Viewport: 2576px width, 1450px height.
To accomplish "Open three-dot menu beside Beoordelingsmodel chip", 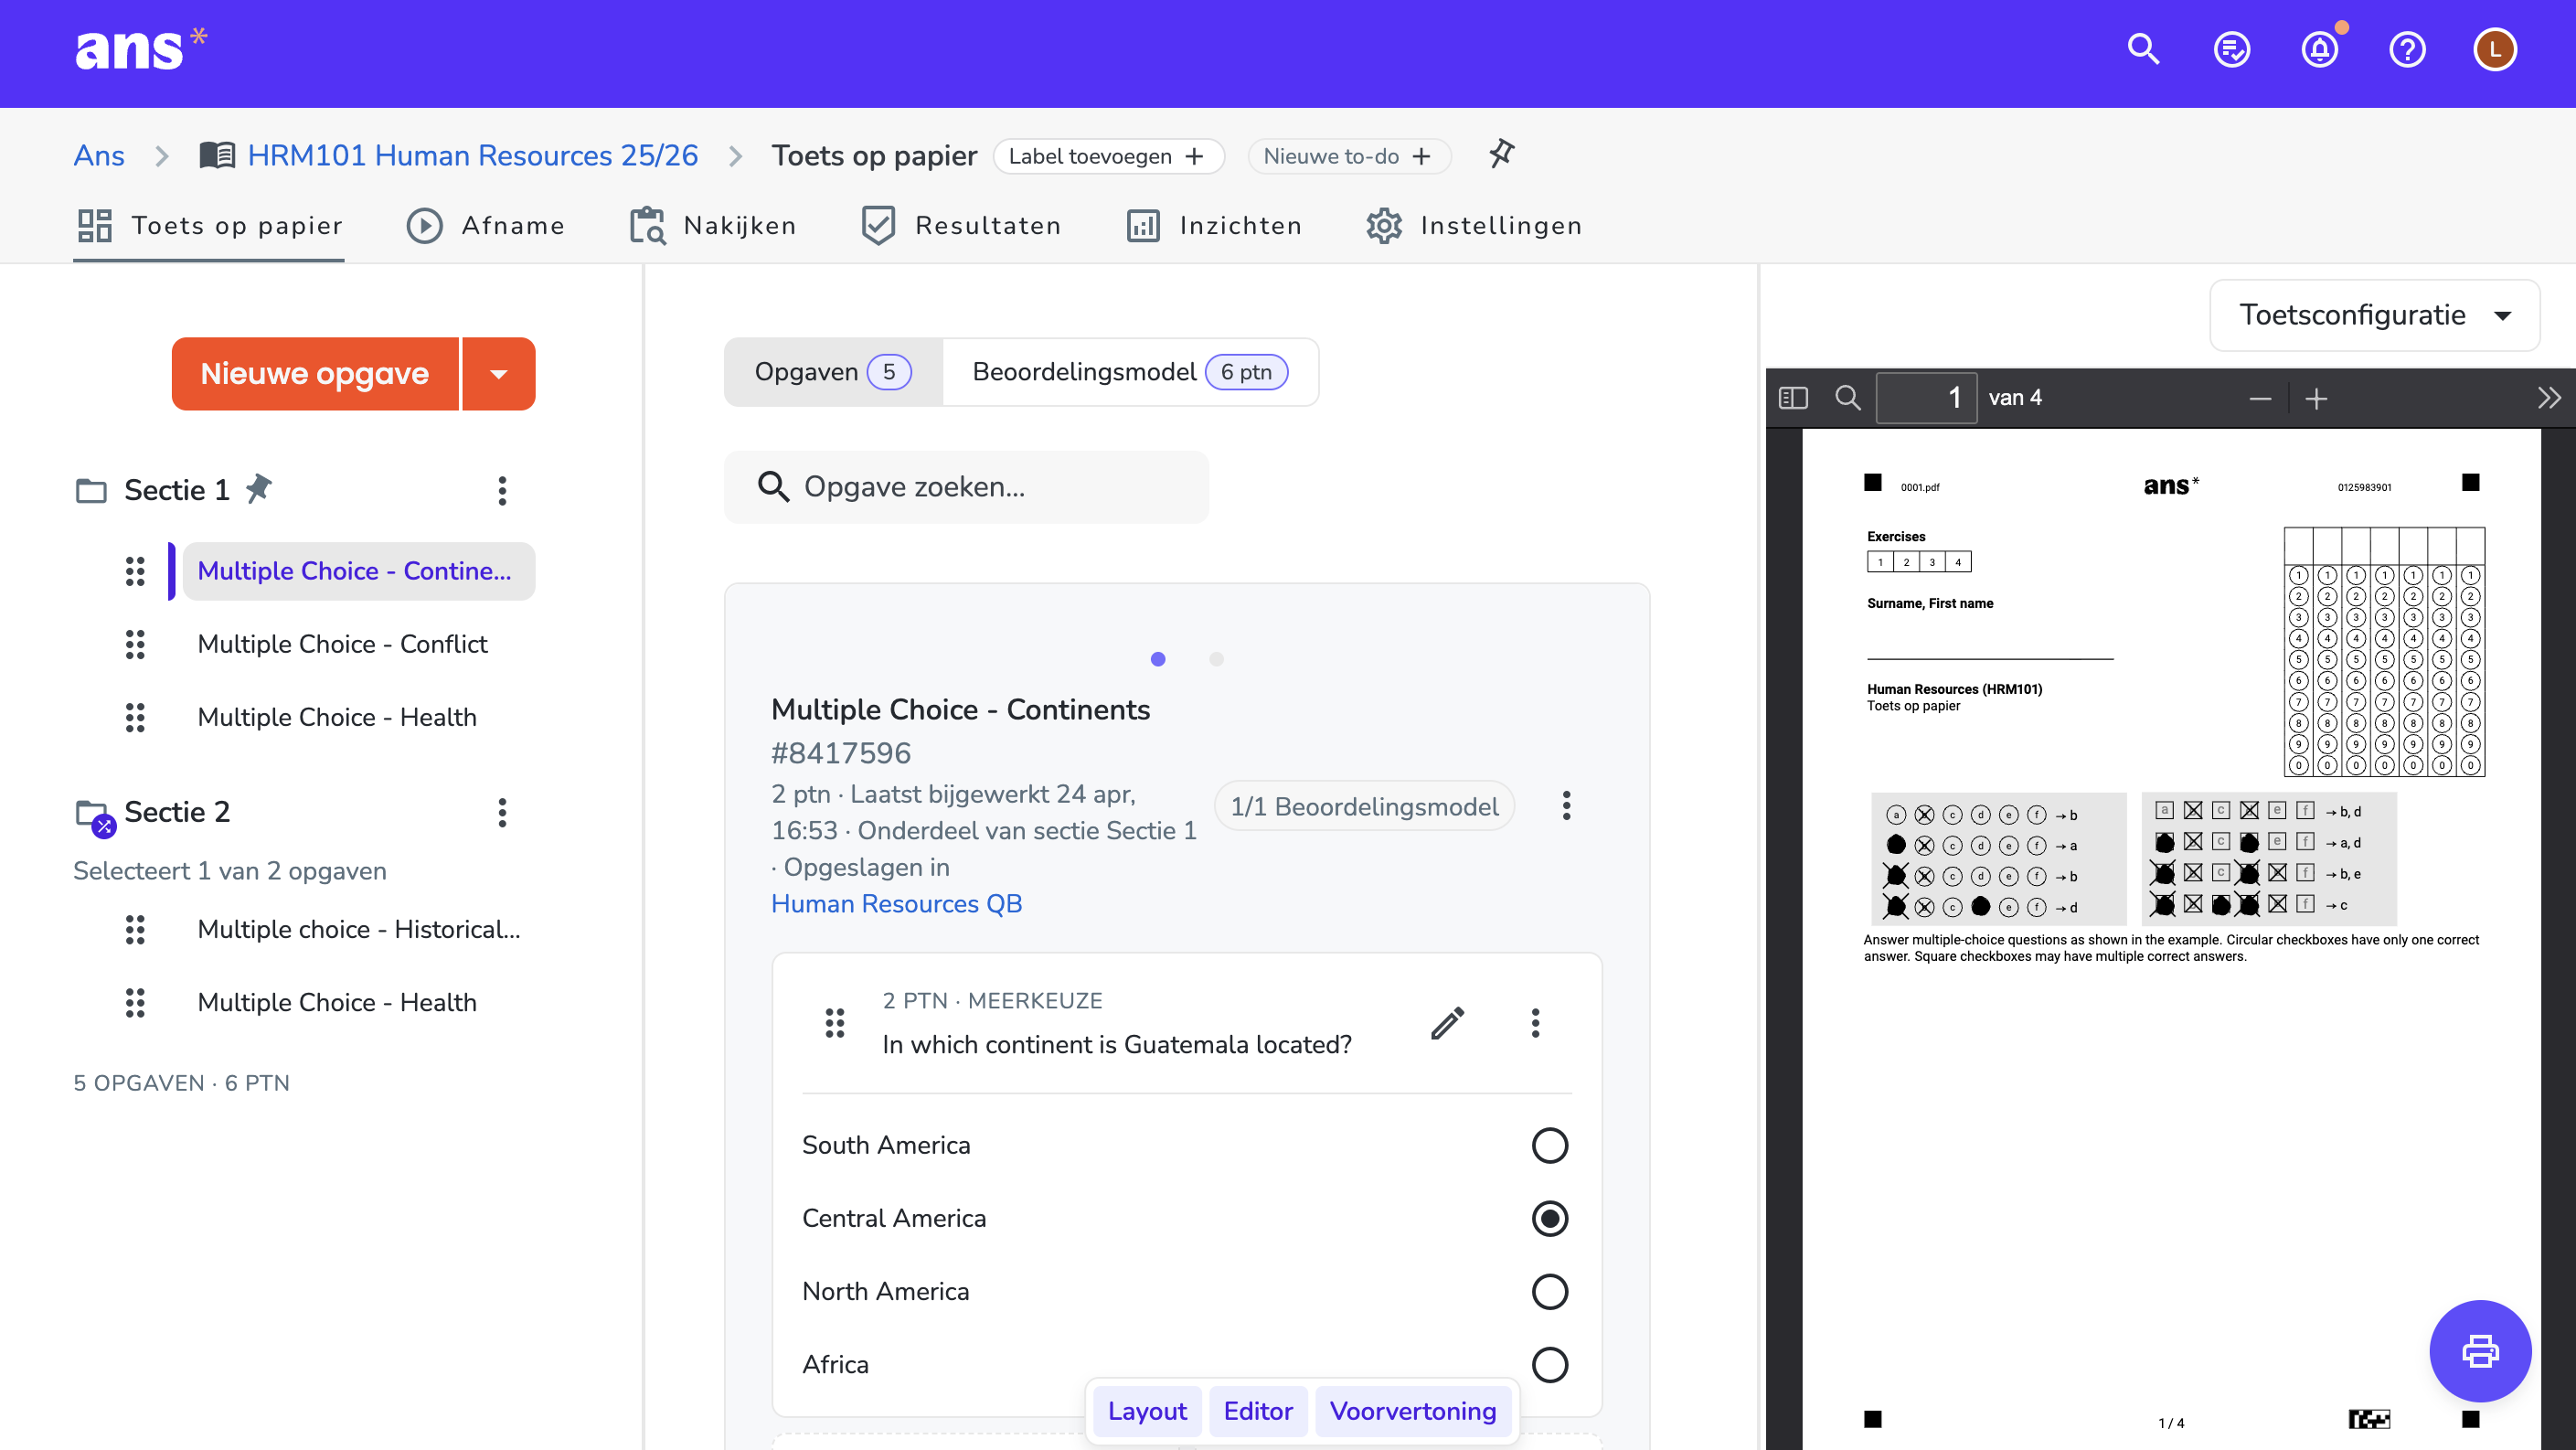I will coord(1566,805).
